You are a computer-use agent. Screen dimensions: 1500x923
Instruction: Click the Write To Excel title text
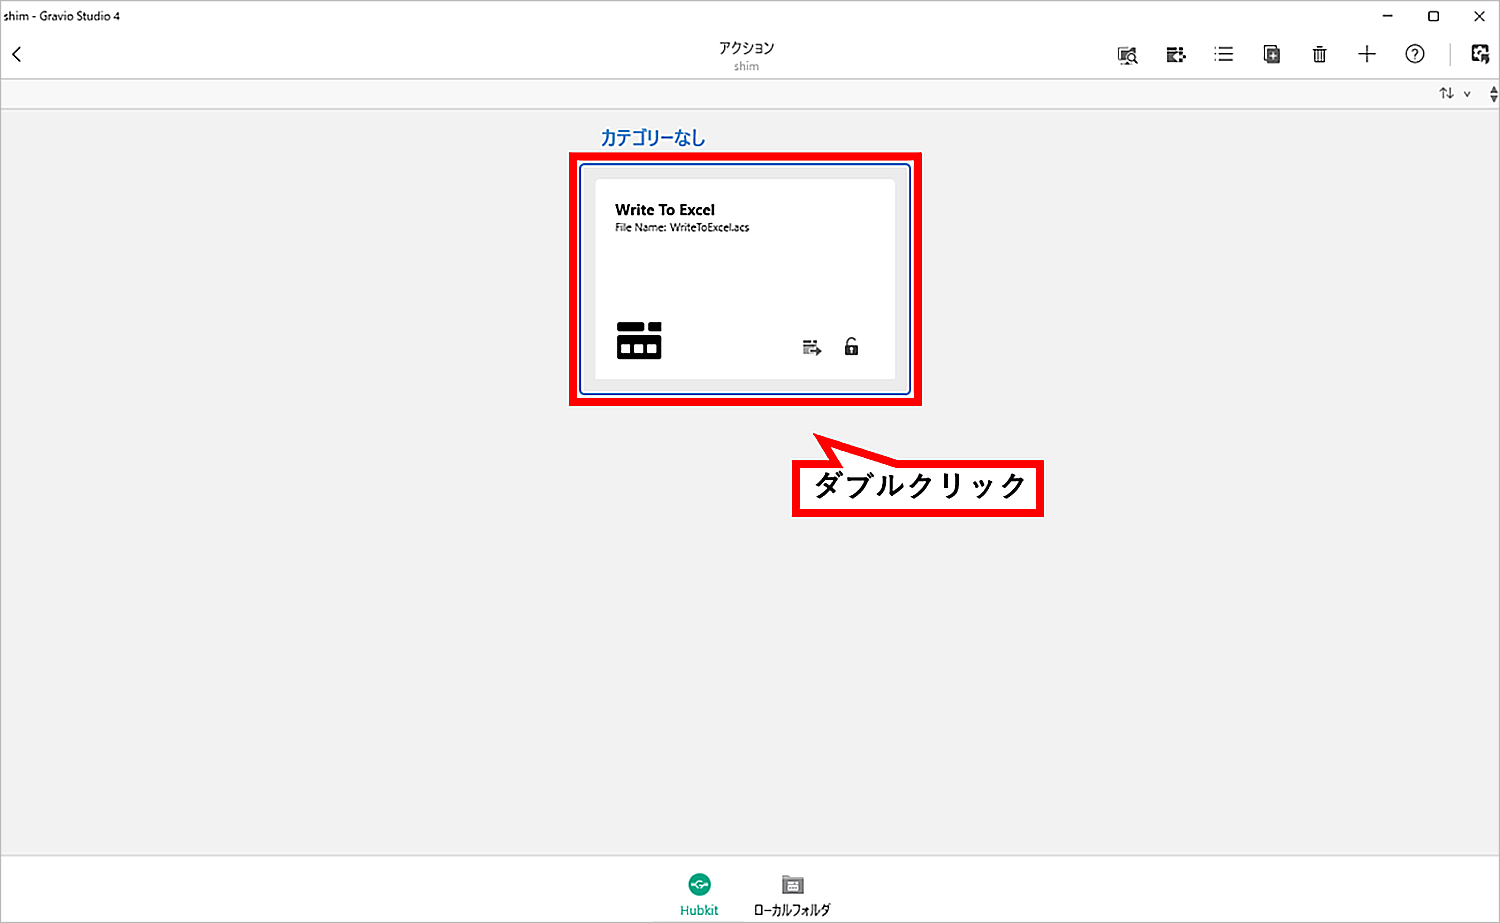coord(665,210)
